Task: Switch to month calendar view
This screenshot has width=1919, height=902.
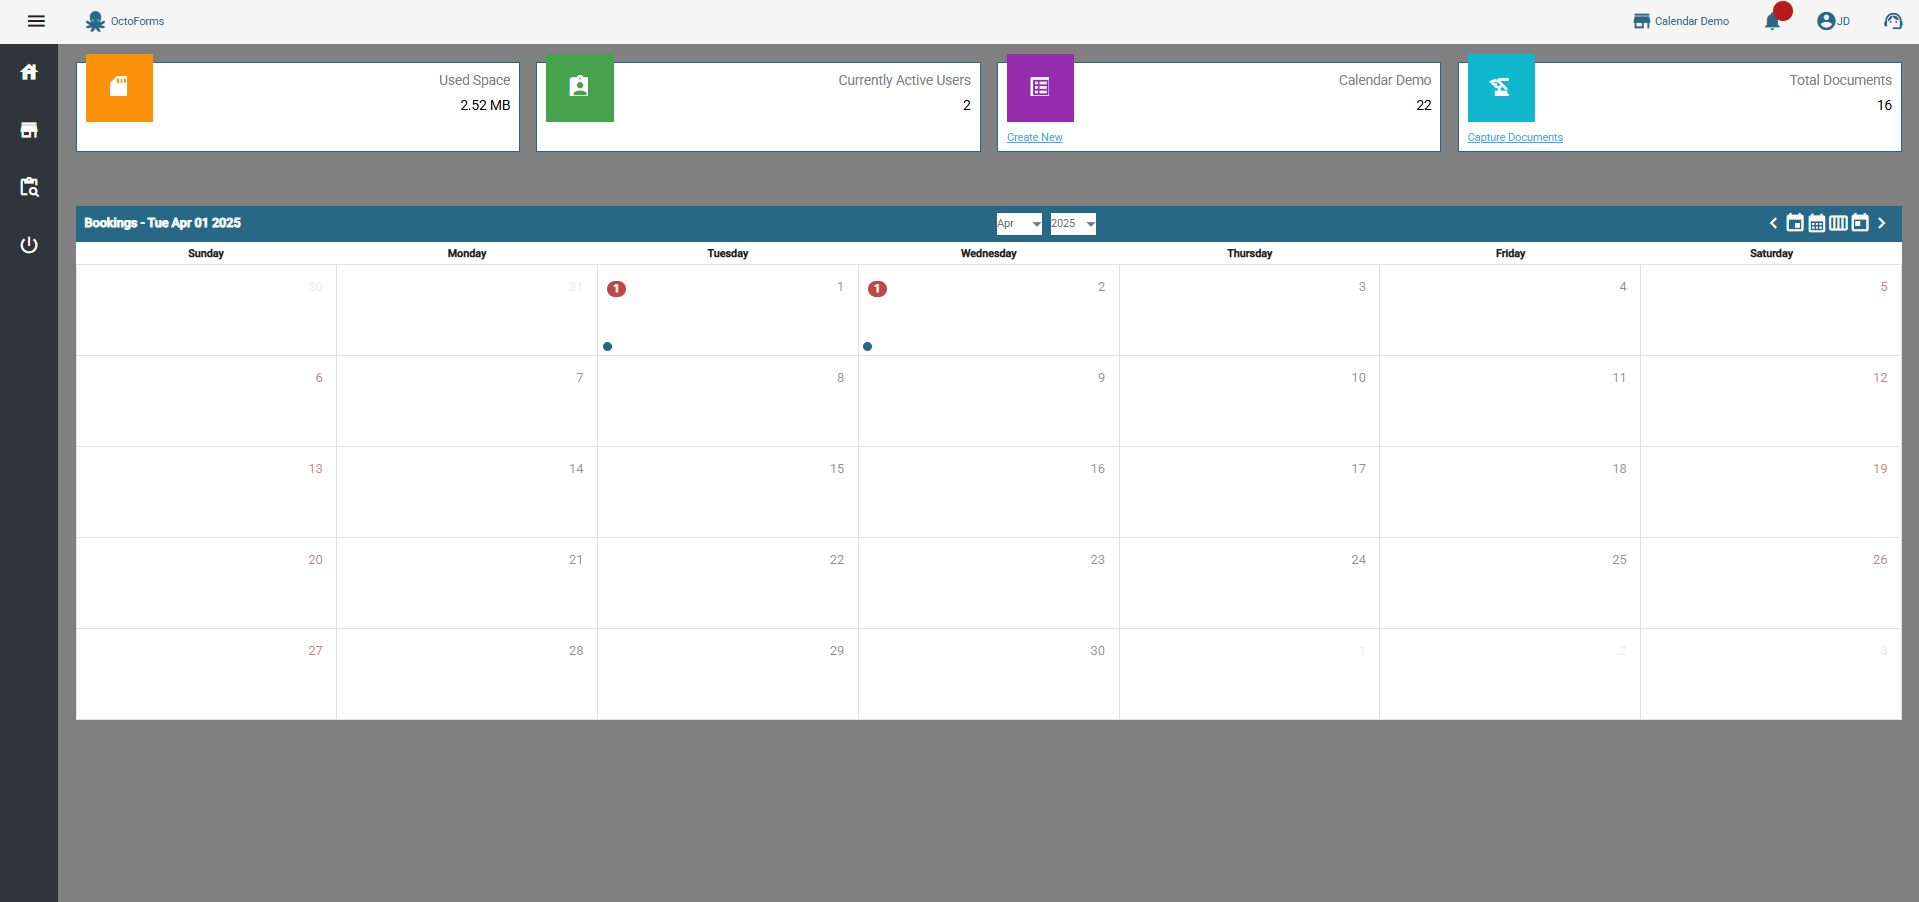Action: 1817,223
